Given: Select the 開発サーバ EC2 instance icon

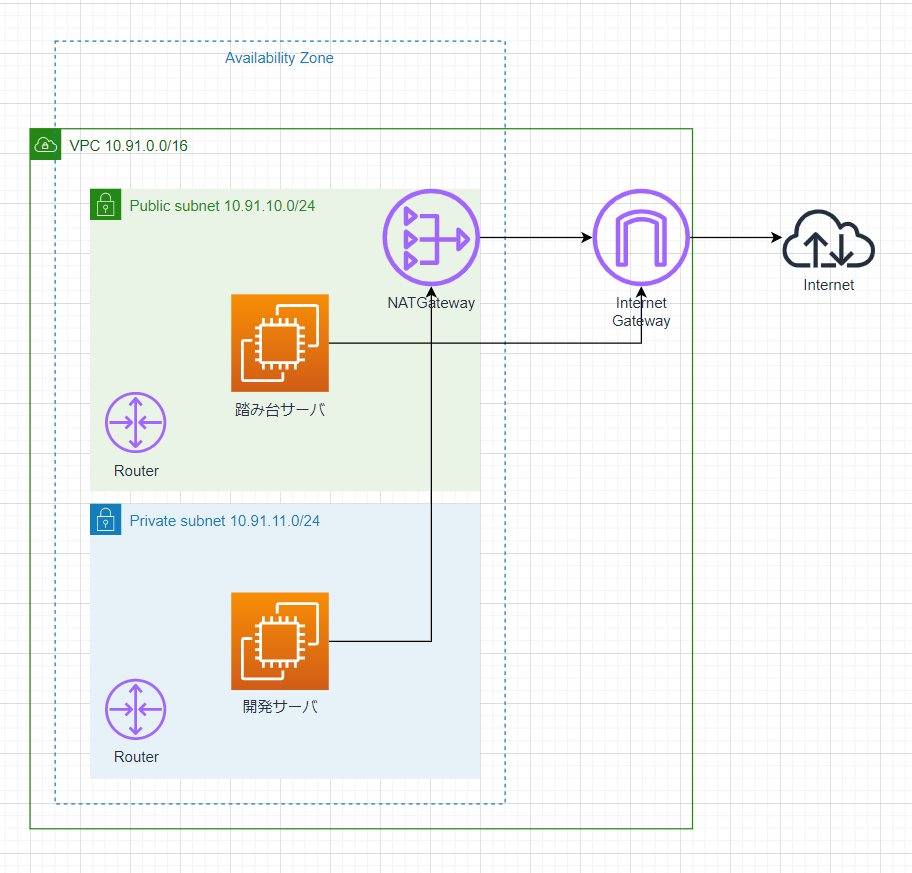Looking at the screenshot, I should pyautogui.click(x=280, y=641).
